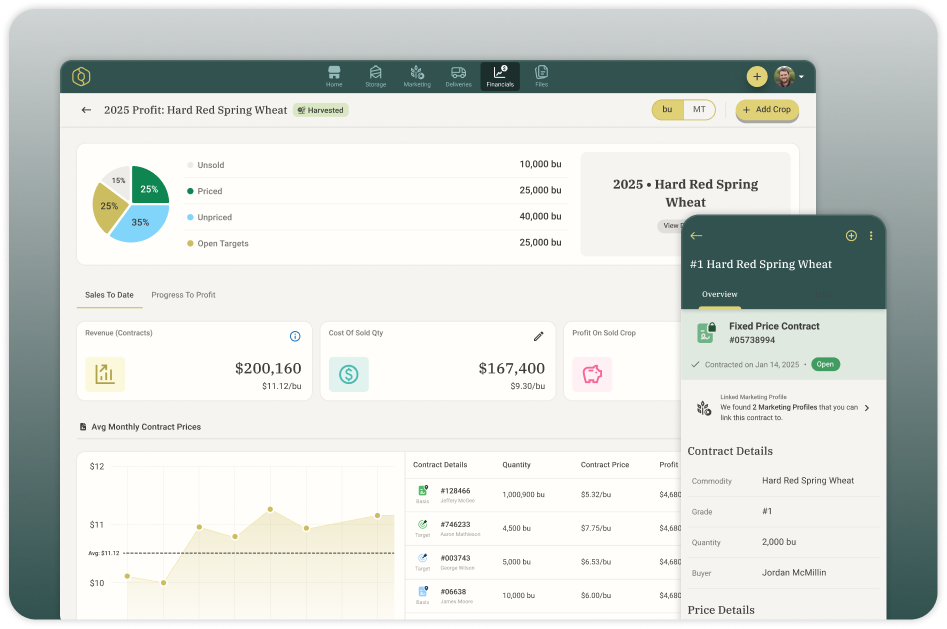The image size is (947, 629).
Task: Click the back arrow beside 2025 Profit
Action: coord(86,110)
